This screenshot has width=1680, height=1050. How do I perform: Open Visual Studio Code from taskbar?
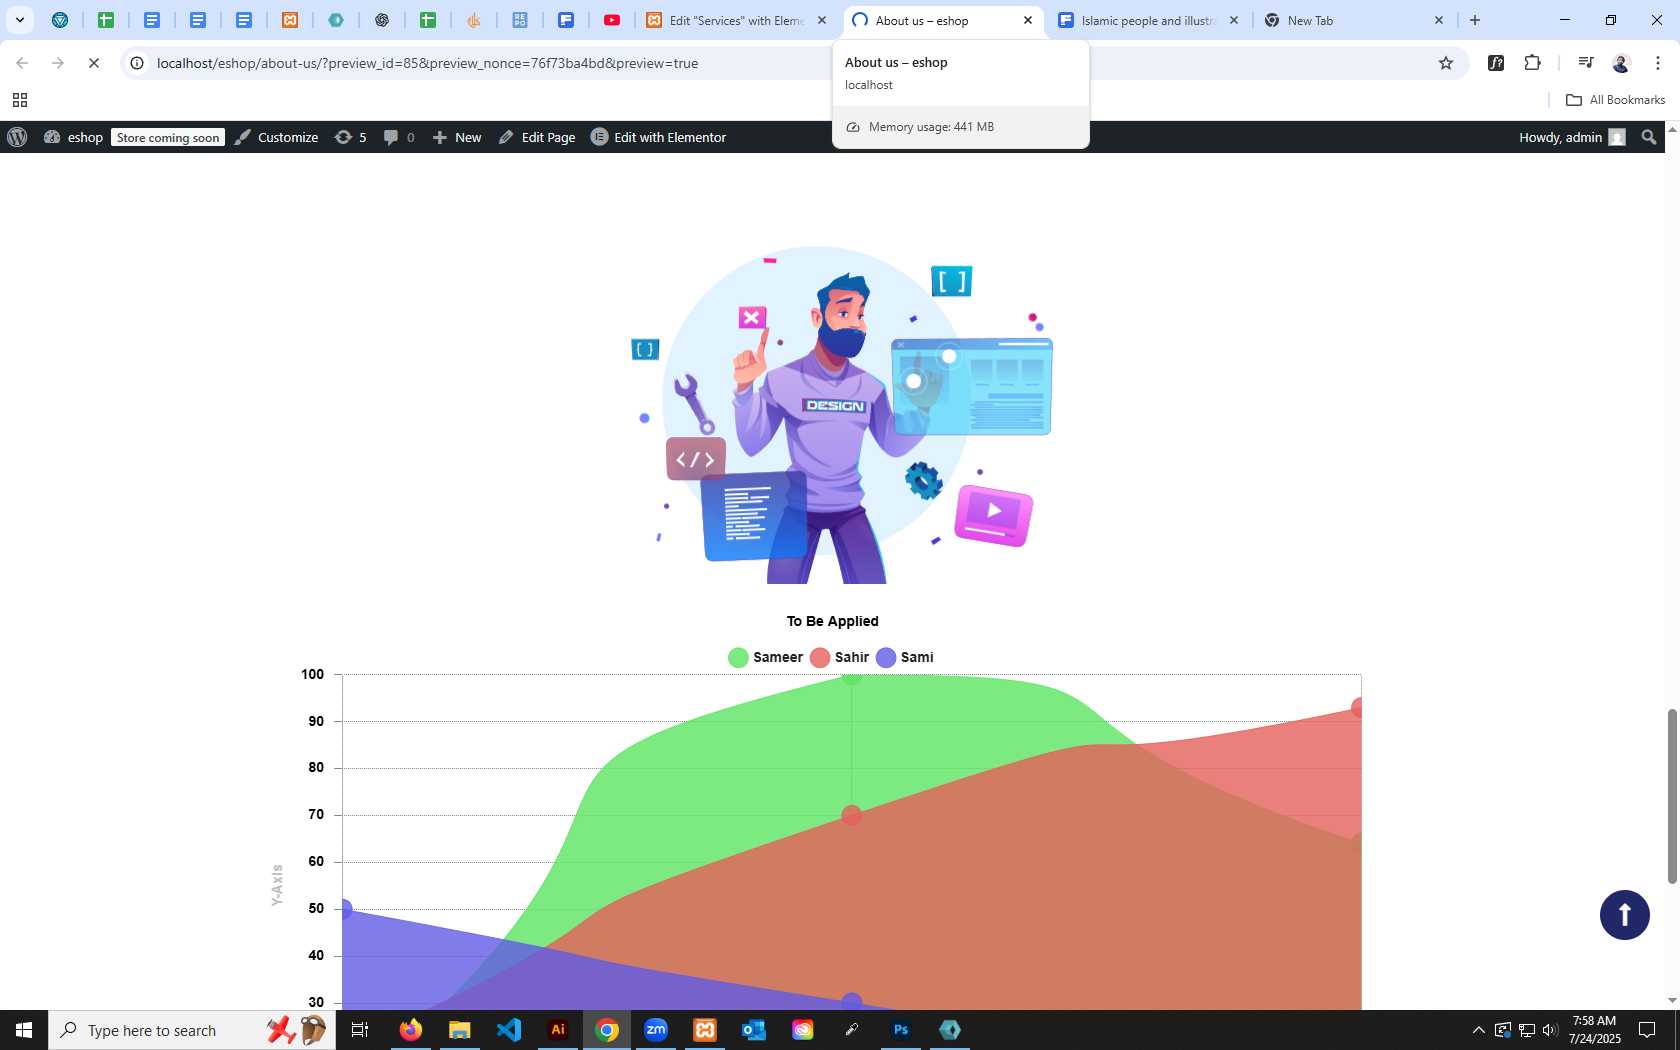tap(509, 1030)
